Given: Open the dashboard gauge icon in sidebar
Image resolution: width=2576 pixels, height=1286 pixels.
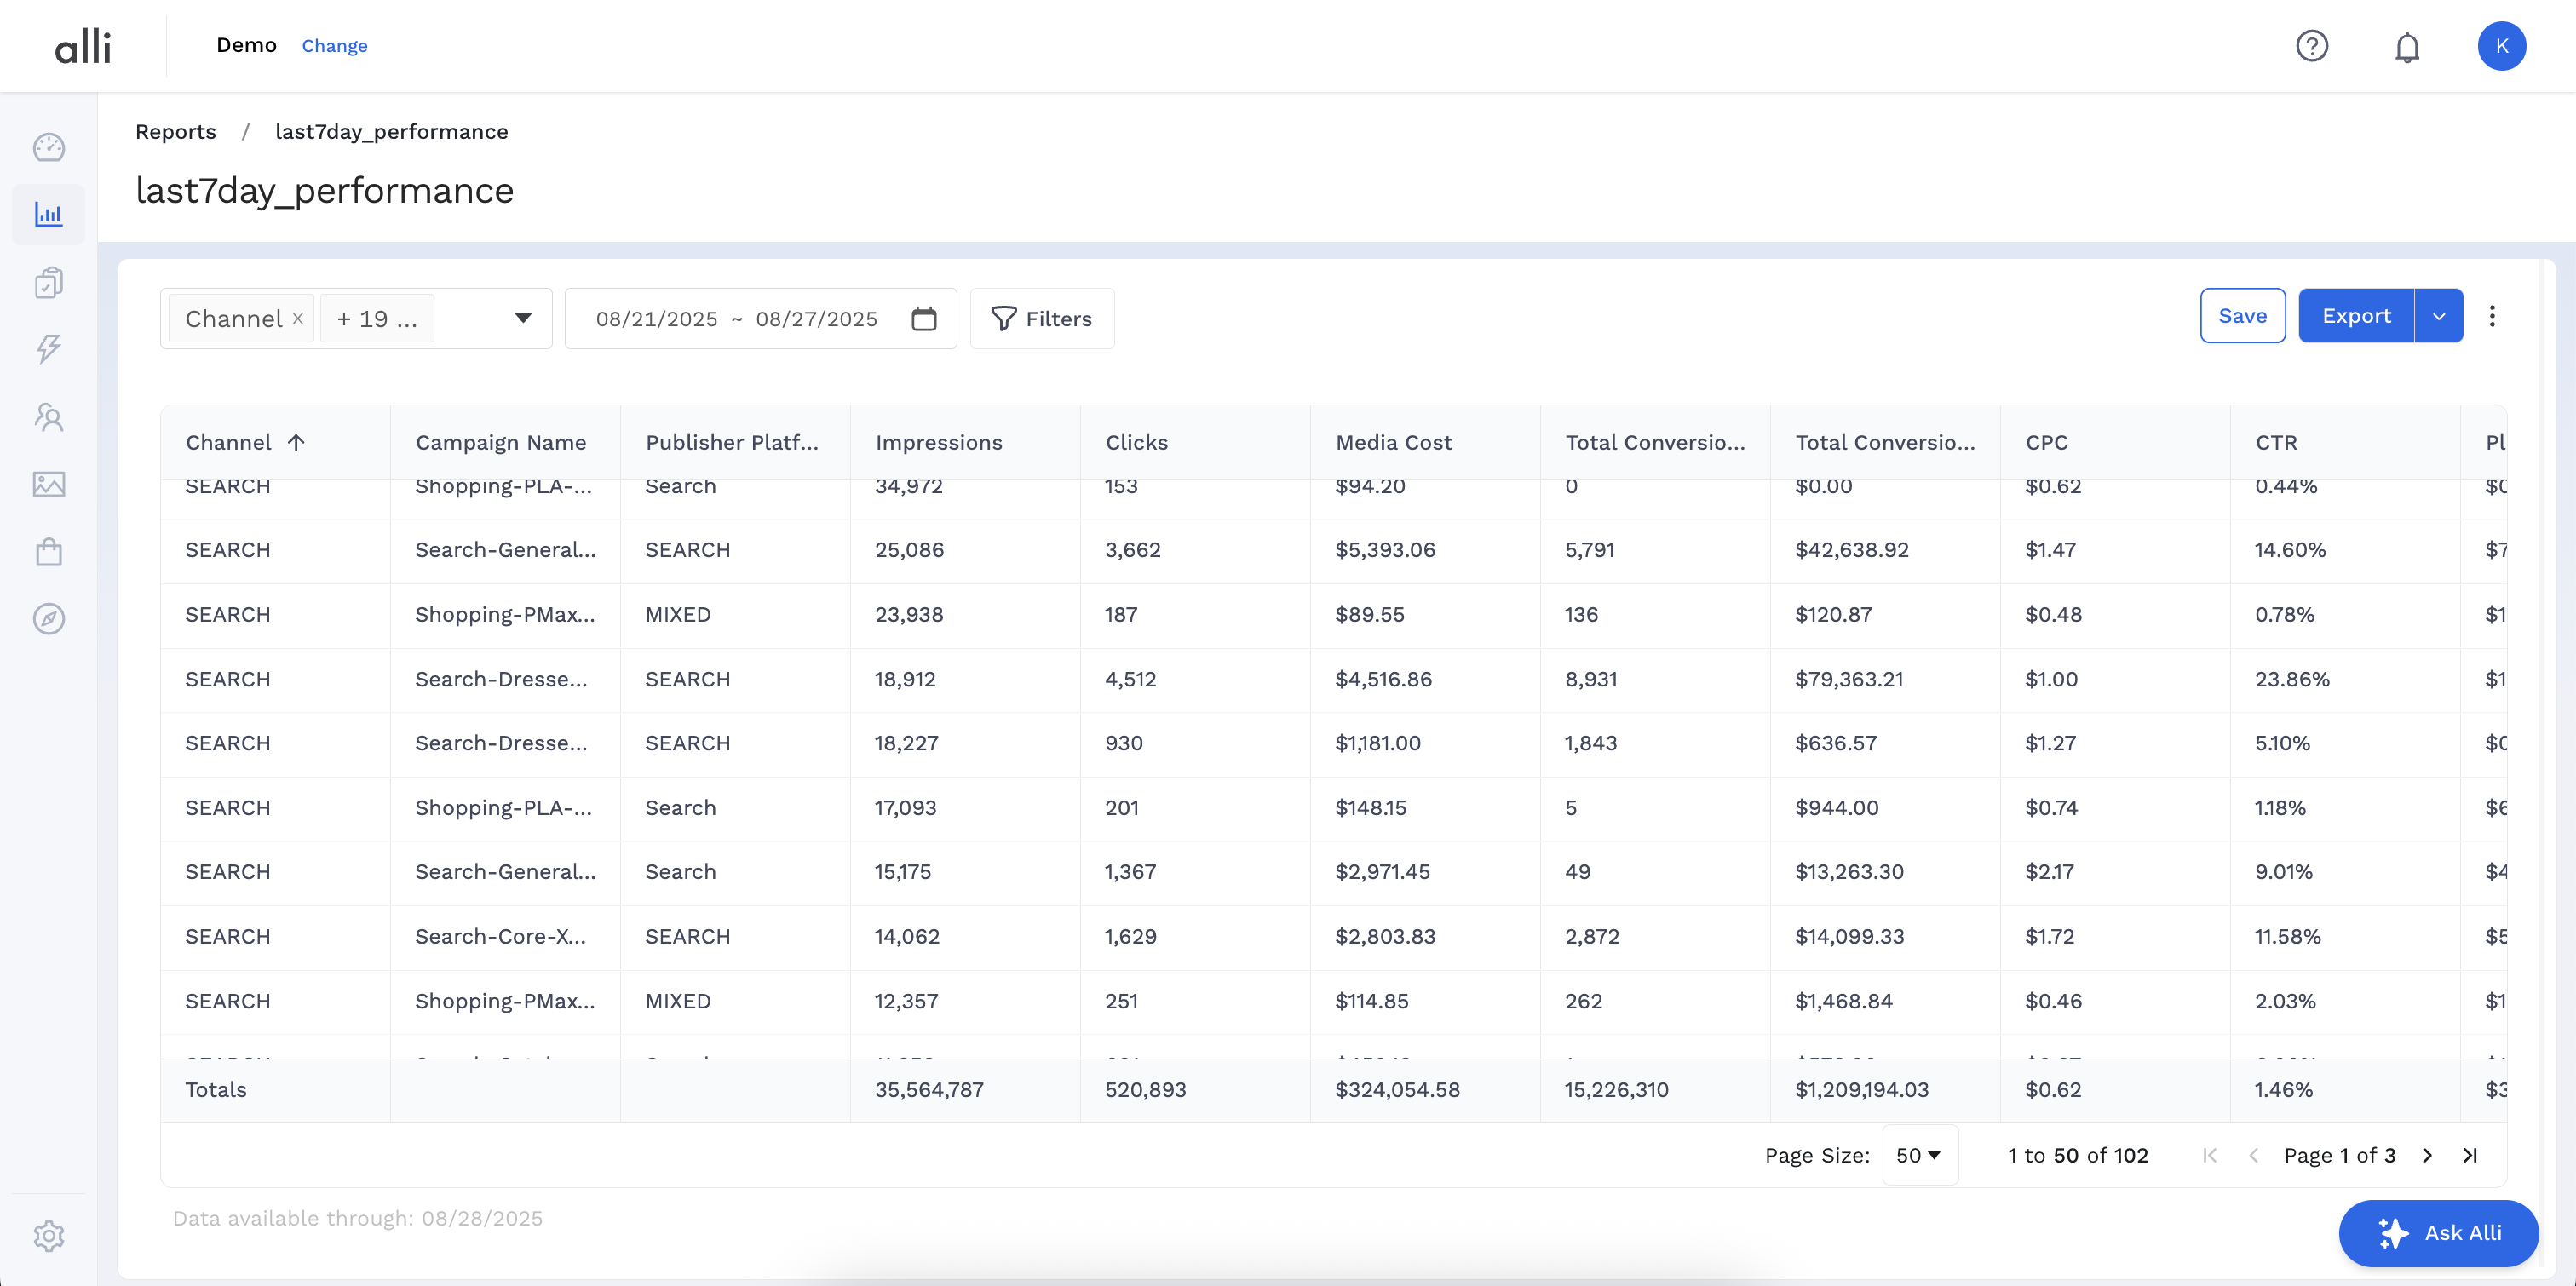Looking at the screenshot, I should [48, 148].
